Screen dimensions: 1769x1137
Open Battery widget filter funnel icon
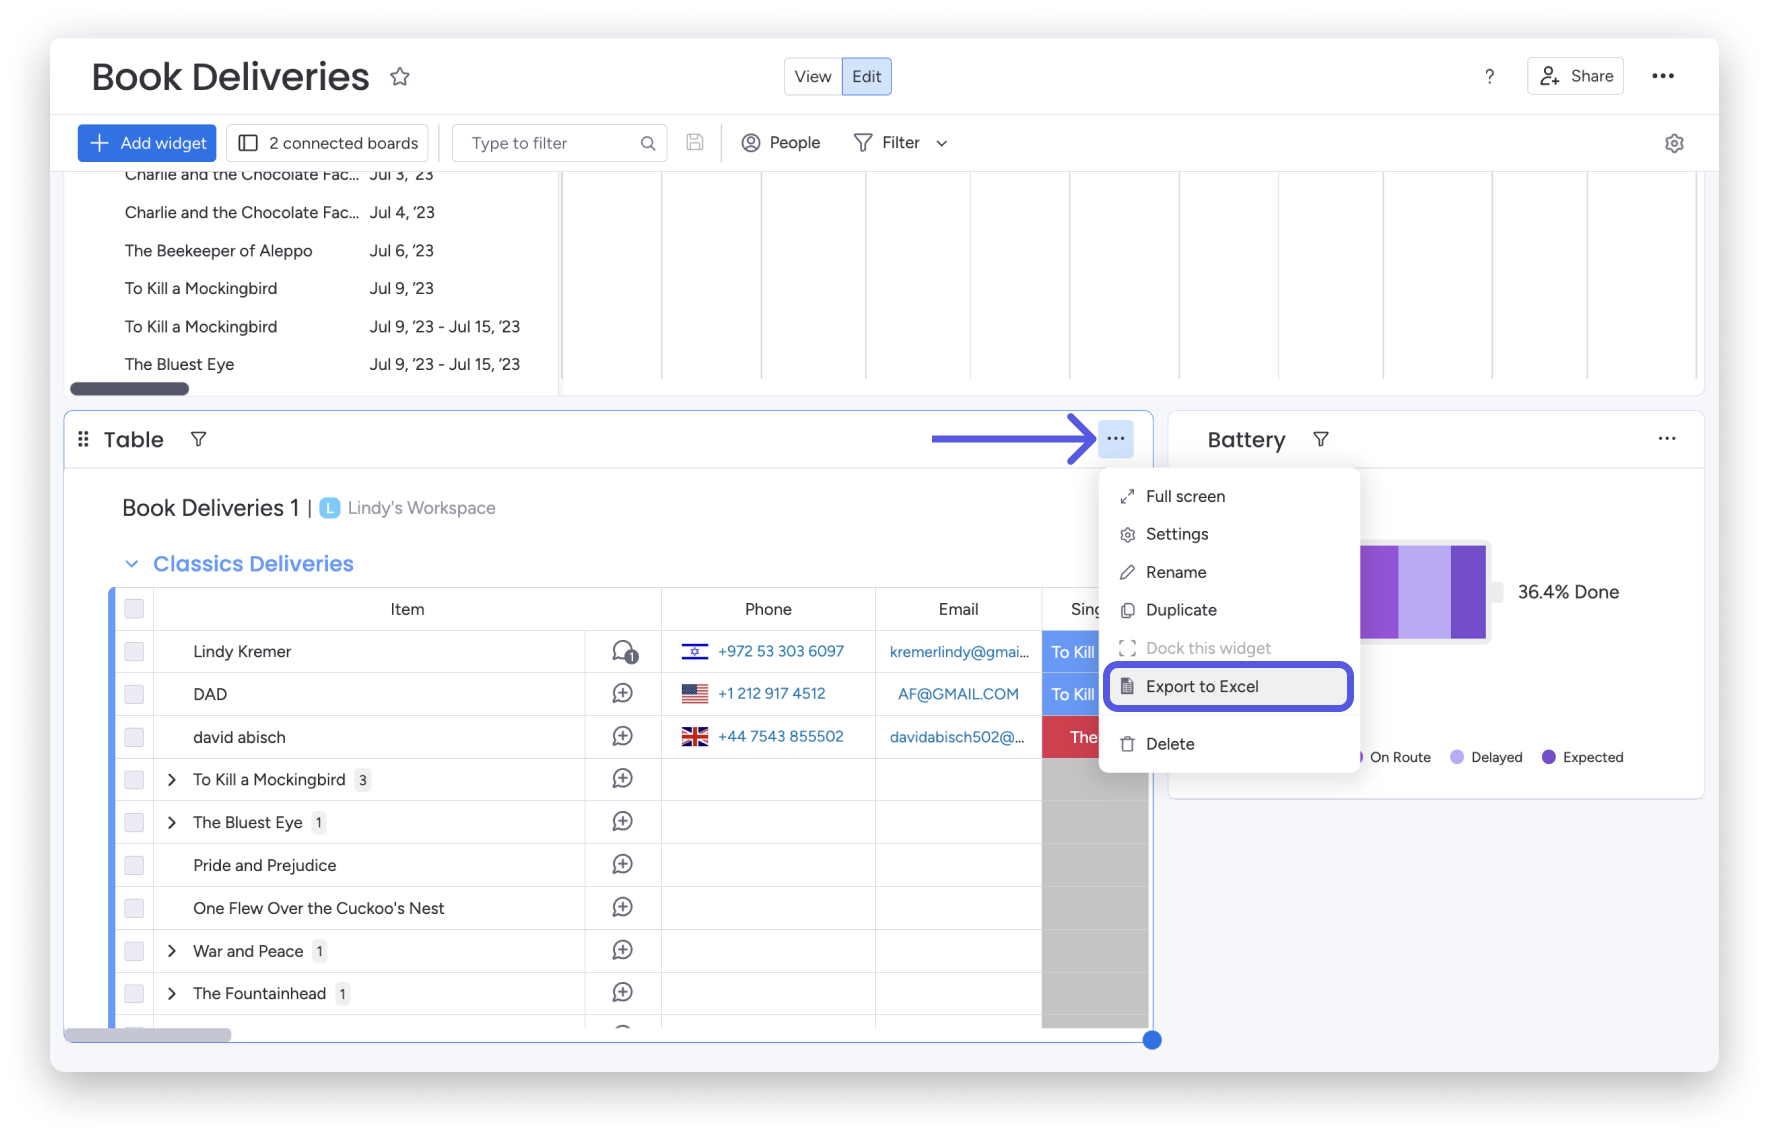pyautogui.click(x=1321, y=439)
